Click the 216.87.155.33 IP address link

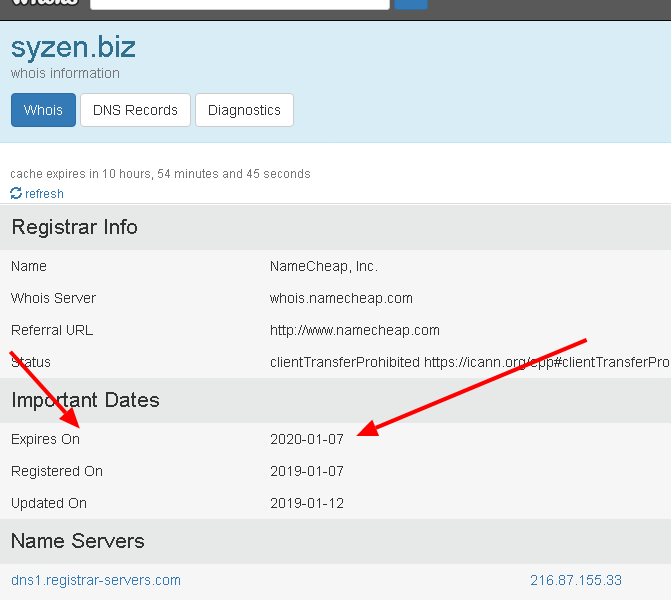[x=576, y=580]
